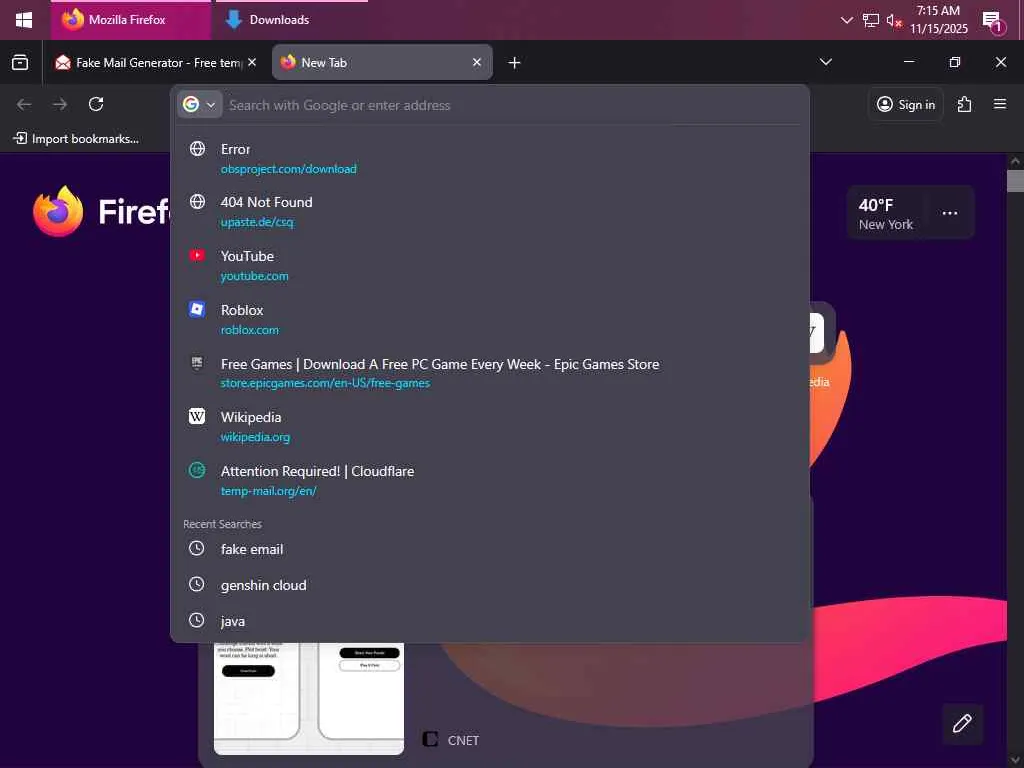
Task: Close the Fake Mail Generator tab
Action: coord(252,62)
